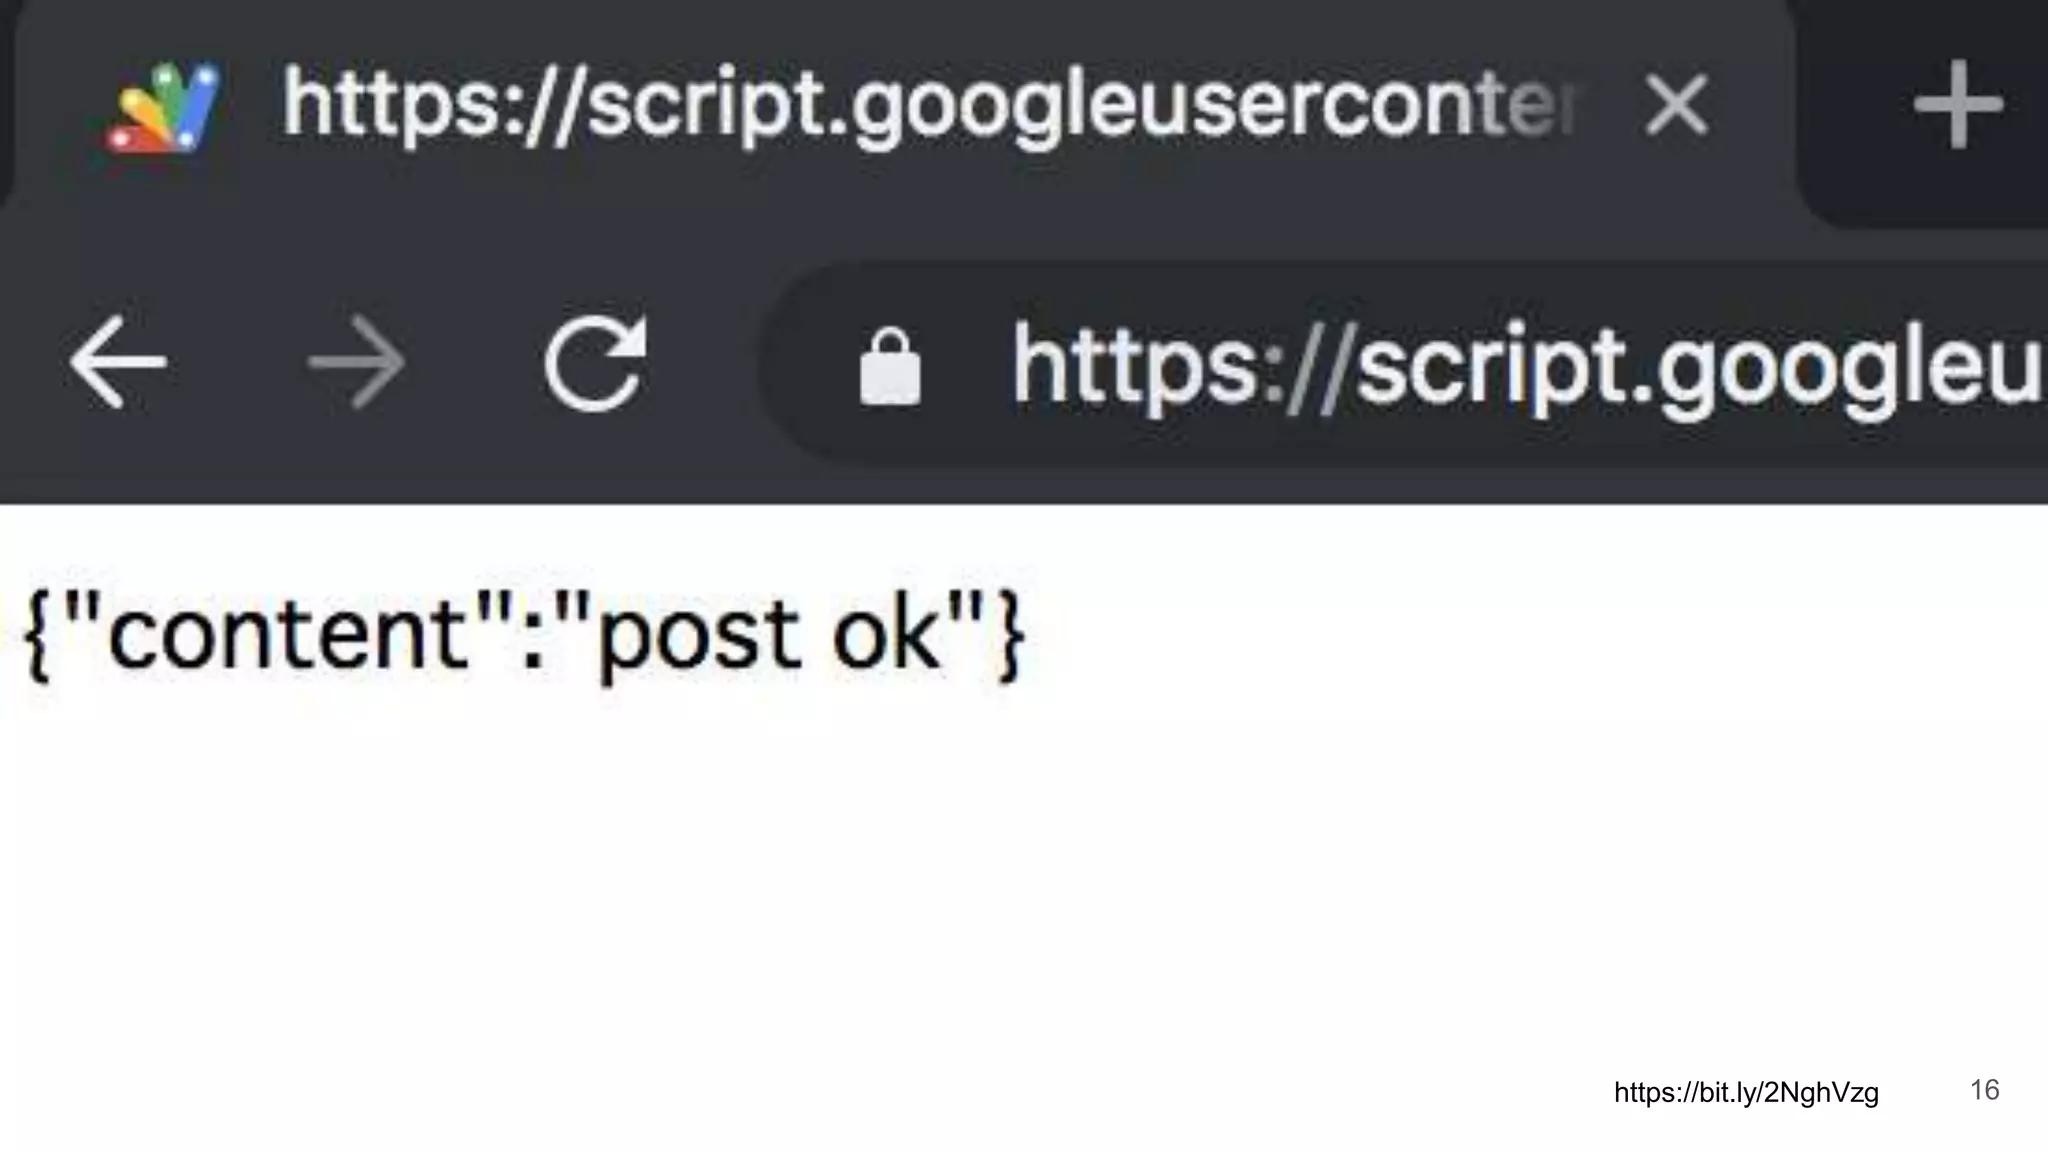Go forward using the right arrow
The image size is (2048, 1152).
tap(356, 363)
